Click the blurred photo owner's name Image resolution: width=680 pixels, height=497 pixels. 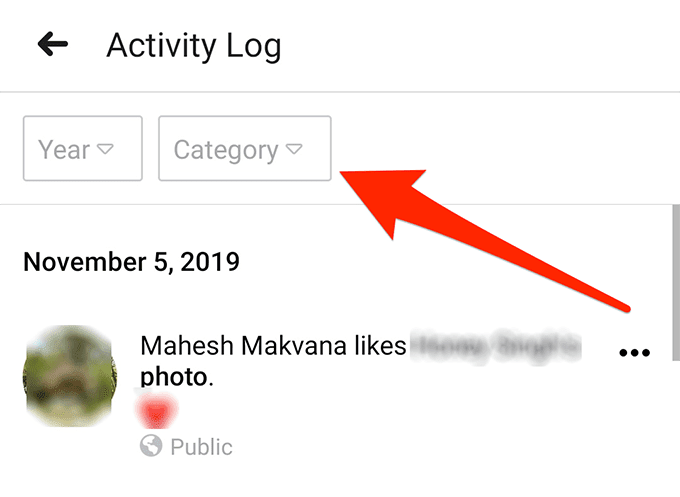[x=495, y=346]
